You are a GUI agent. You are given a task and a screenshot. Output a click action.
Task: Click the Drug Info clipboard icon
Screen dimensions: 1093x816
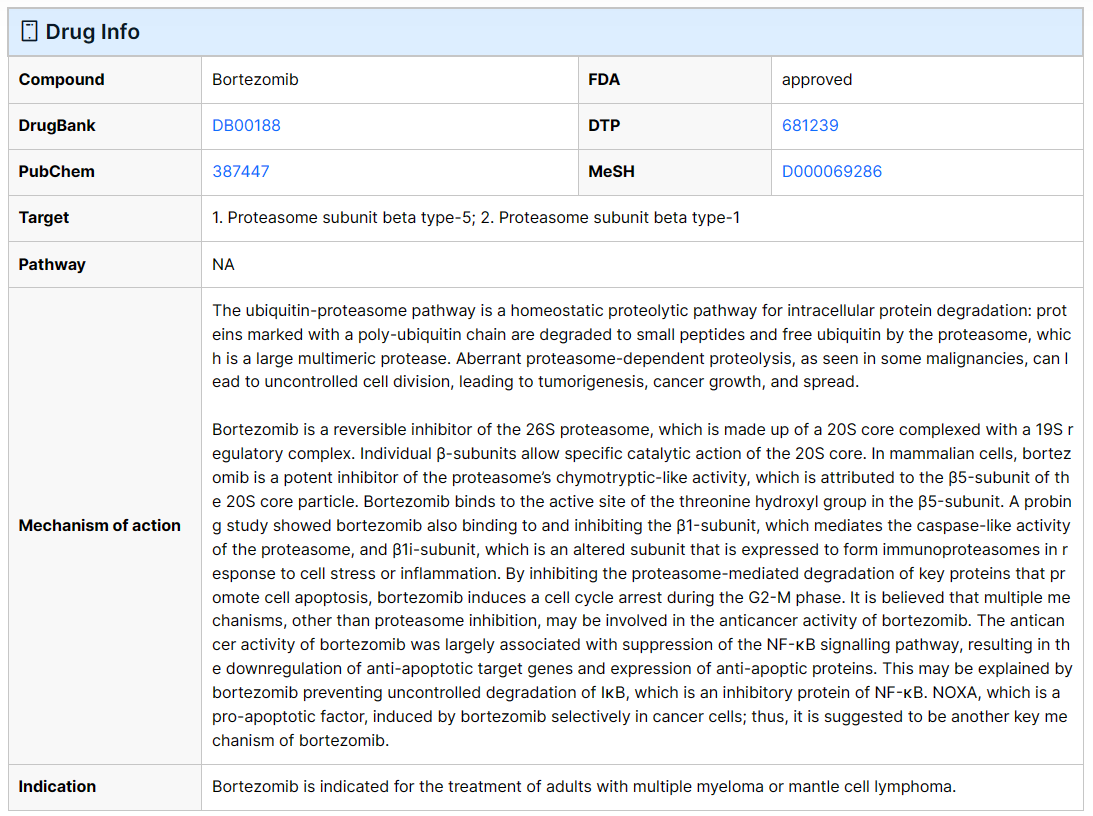(x=29, y=31)
